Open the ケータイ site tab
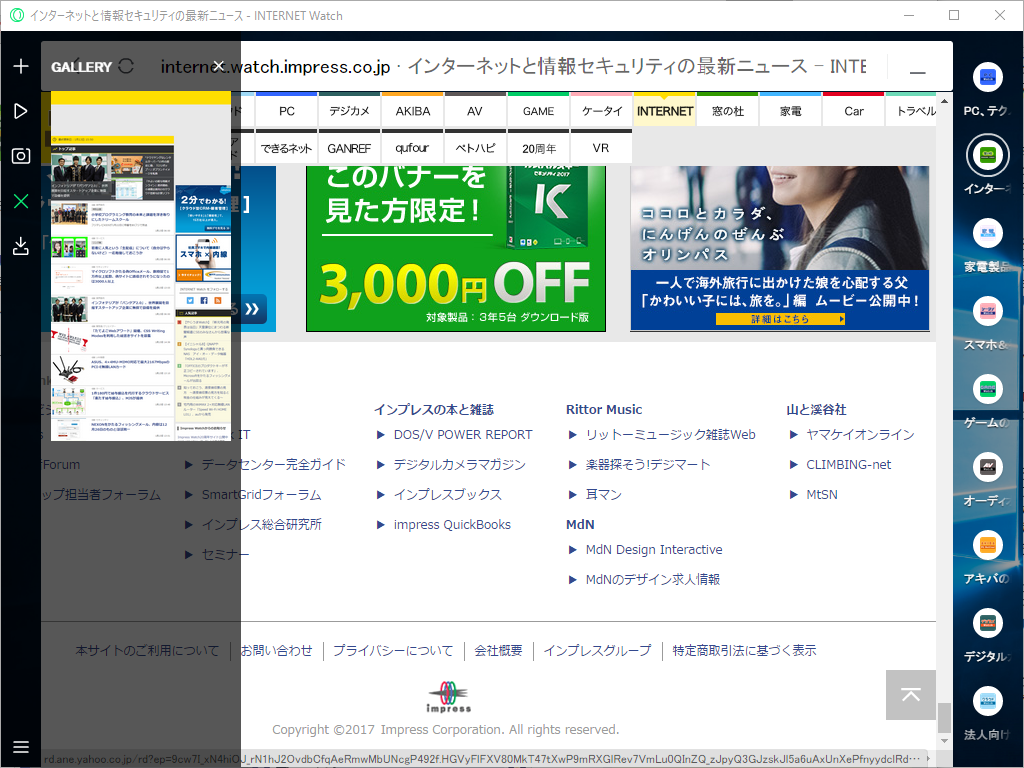The width and height of the screenshot is (1024, 768). tap(601, 110)
